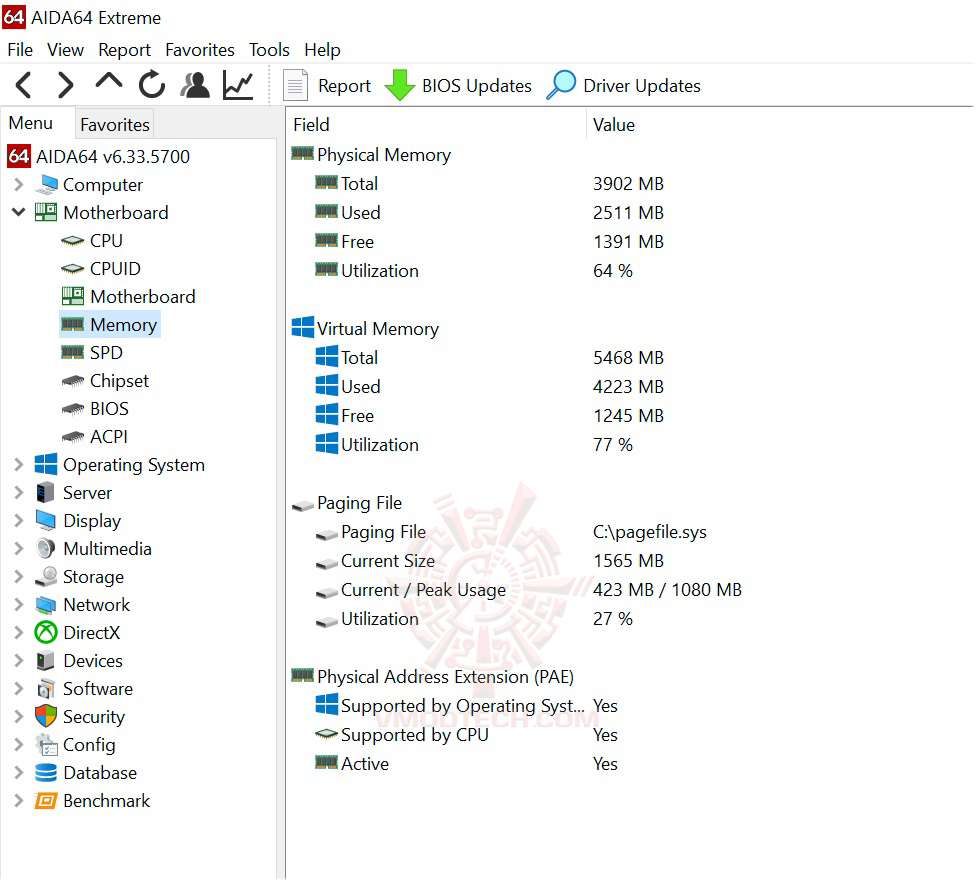Viewport: 976px width, 882px height.
Task: Click the 77 % utilization value
Action: pos(612,445)
